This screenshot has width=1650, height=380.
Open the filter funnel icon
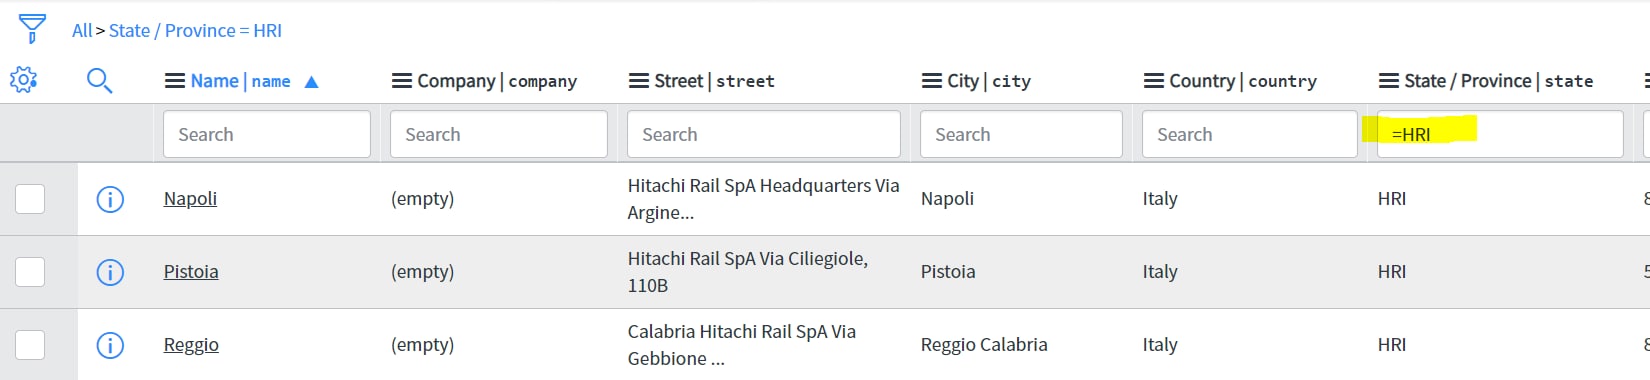(x=32, y=29)
